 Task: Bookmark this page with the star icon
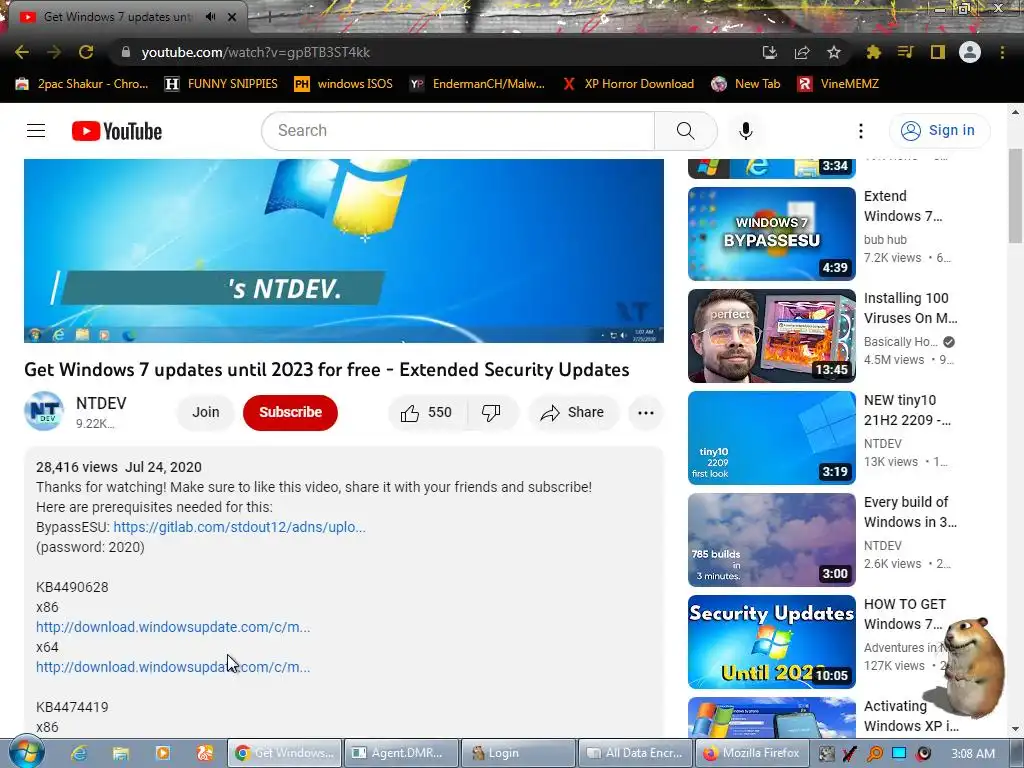(834, 52)
